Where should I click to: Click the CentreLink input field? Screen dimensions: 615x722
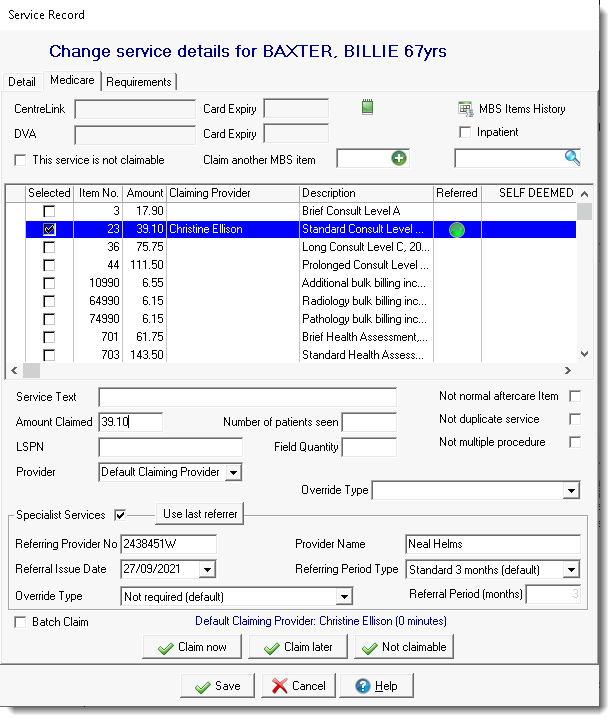point(137,111)
